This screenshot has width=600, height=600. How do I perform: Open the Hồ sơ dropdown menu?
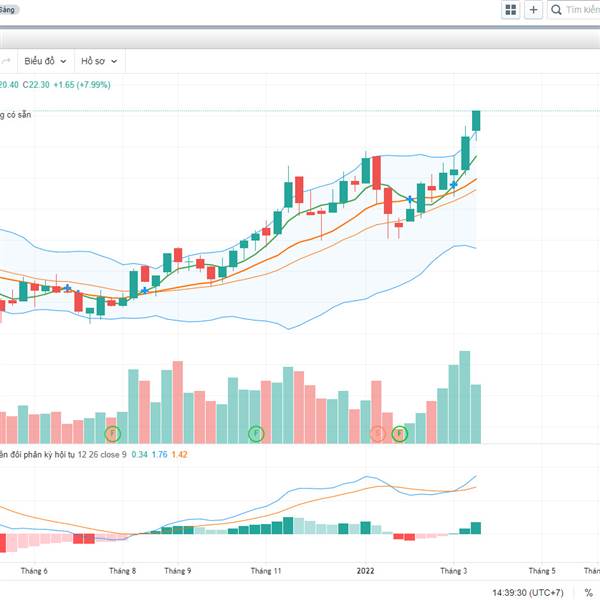coord(99,61)
